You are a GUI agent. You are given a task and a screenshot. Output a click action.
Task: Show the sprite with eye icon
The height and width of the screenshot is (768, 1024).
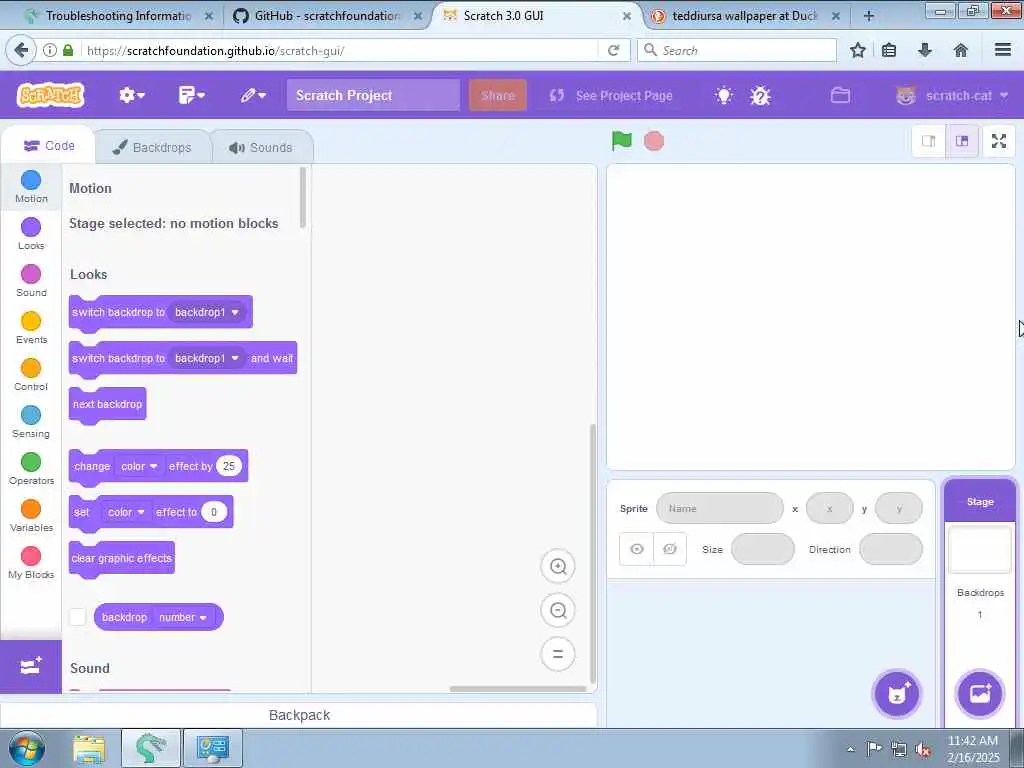click(x=637, y=549)
